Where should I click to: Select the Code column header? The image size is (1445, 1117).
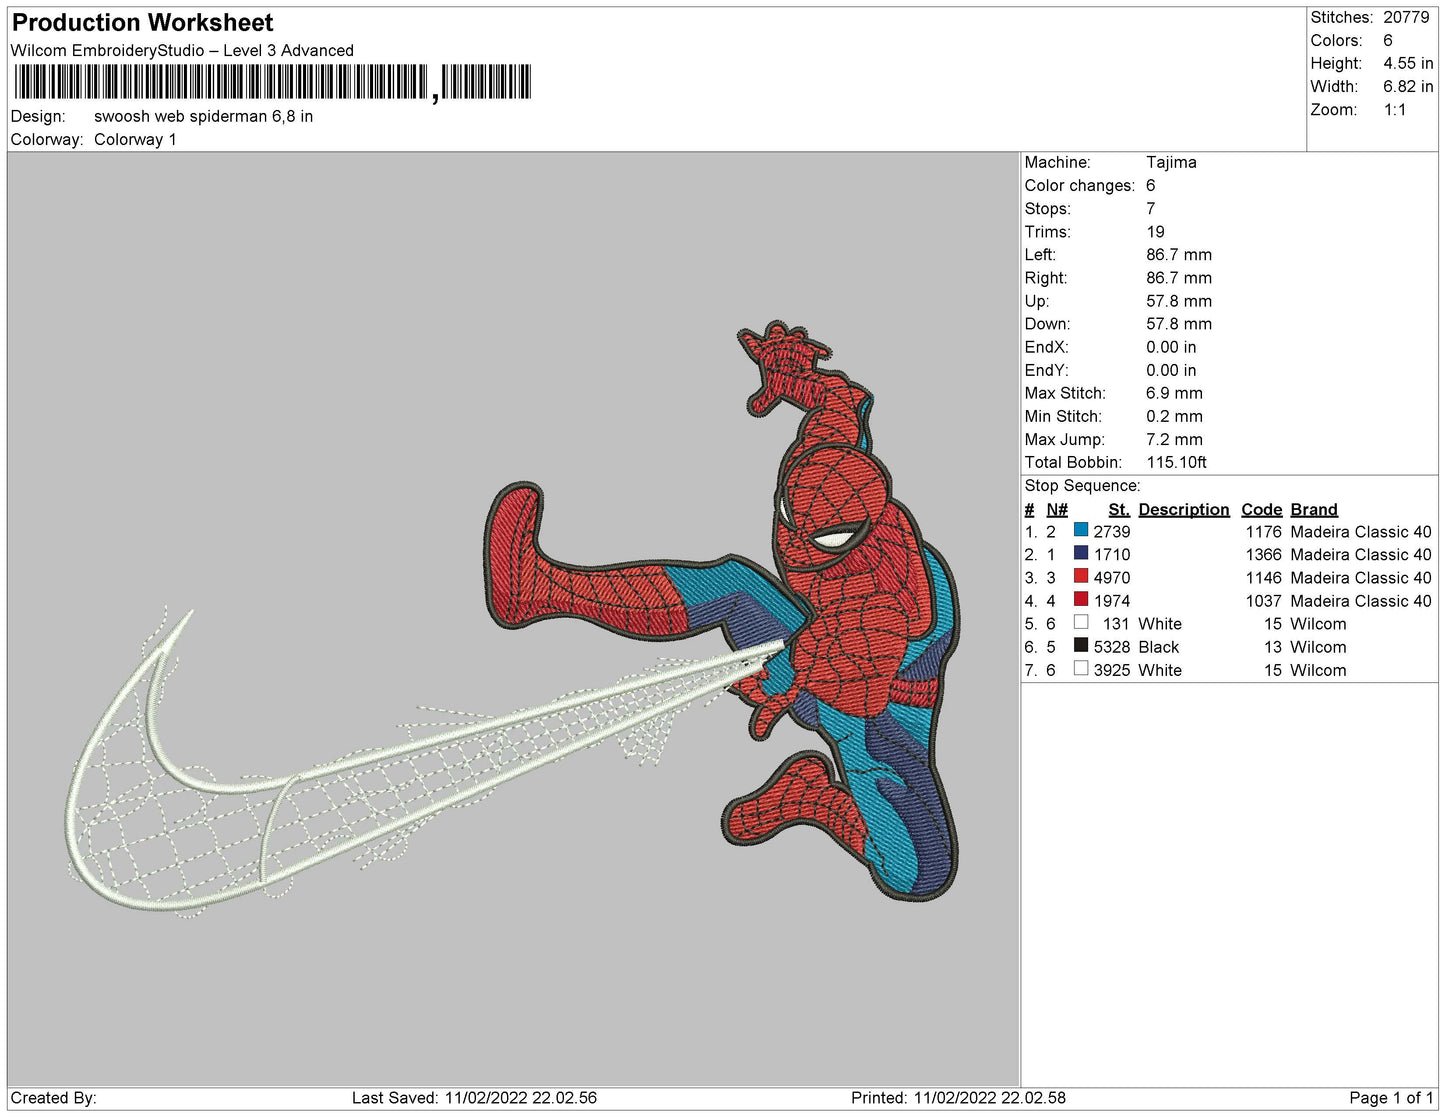coord(1261,509)
